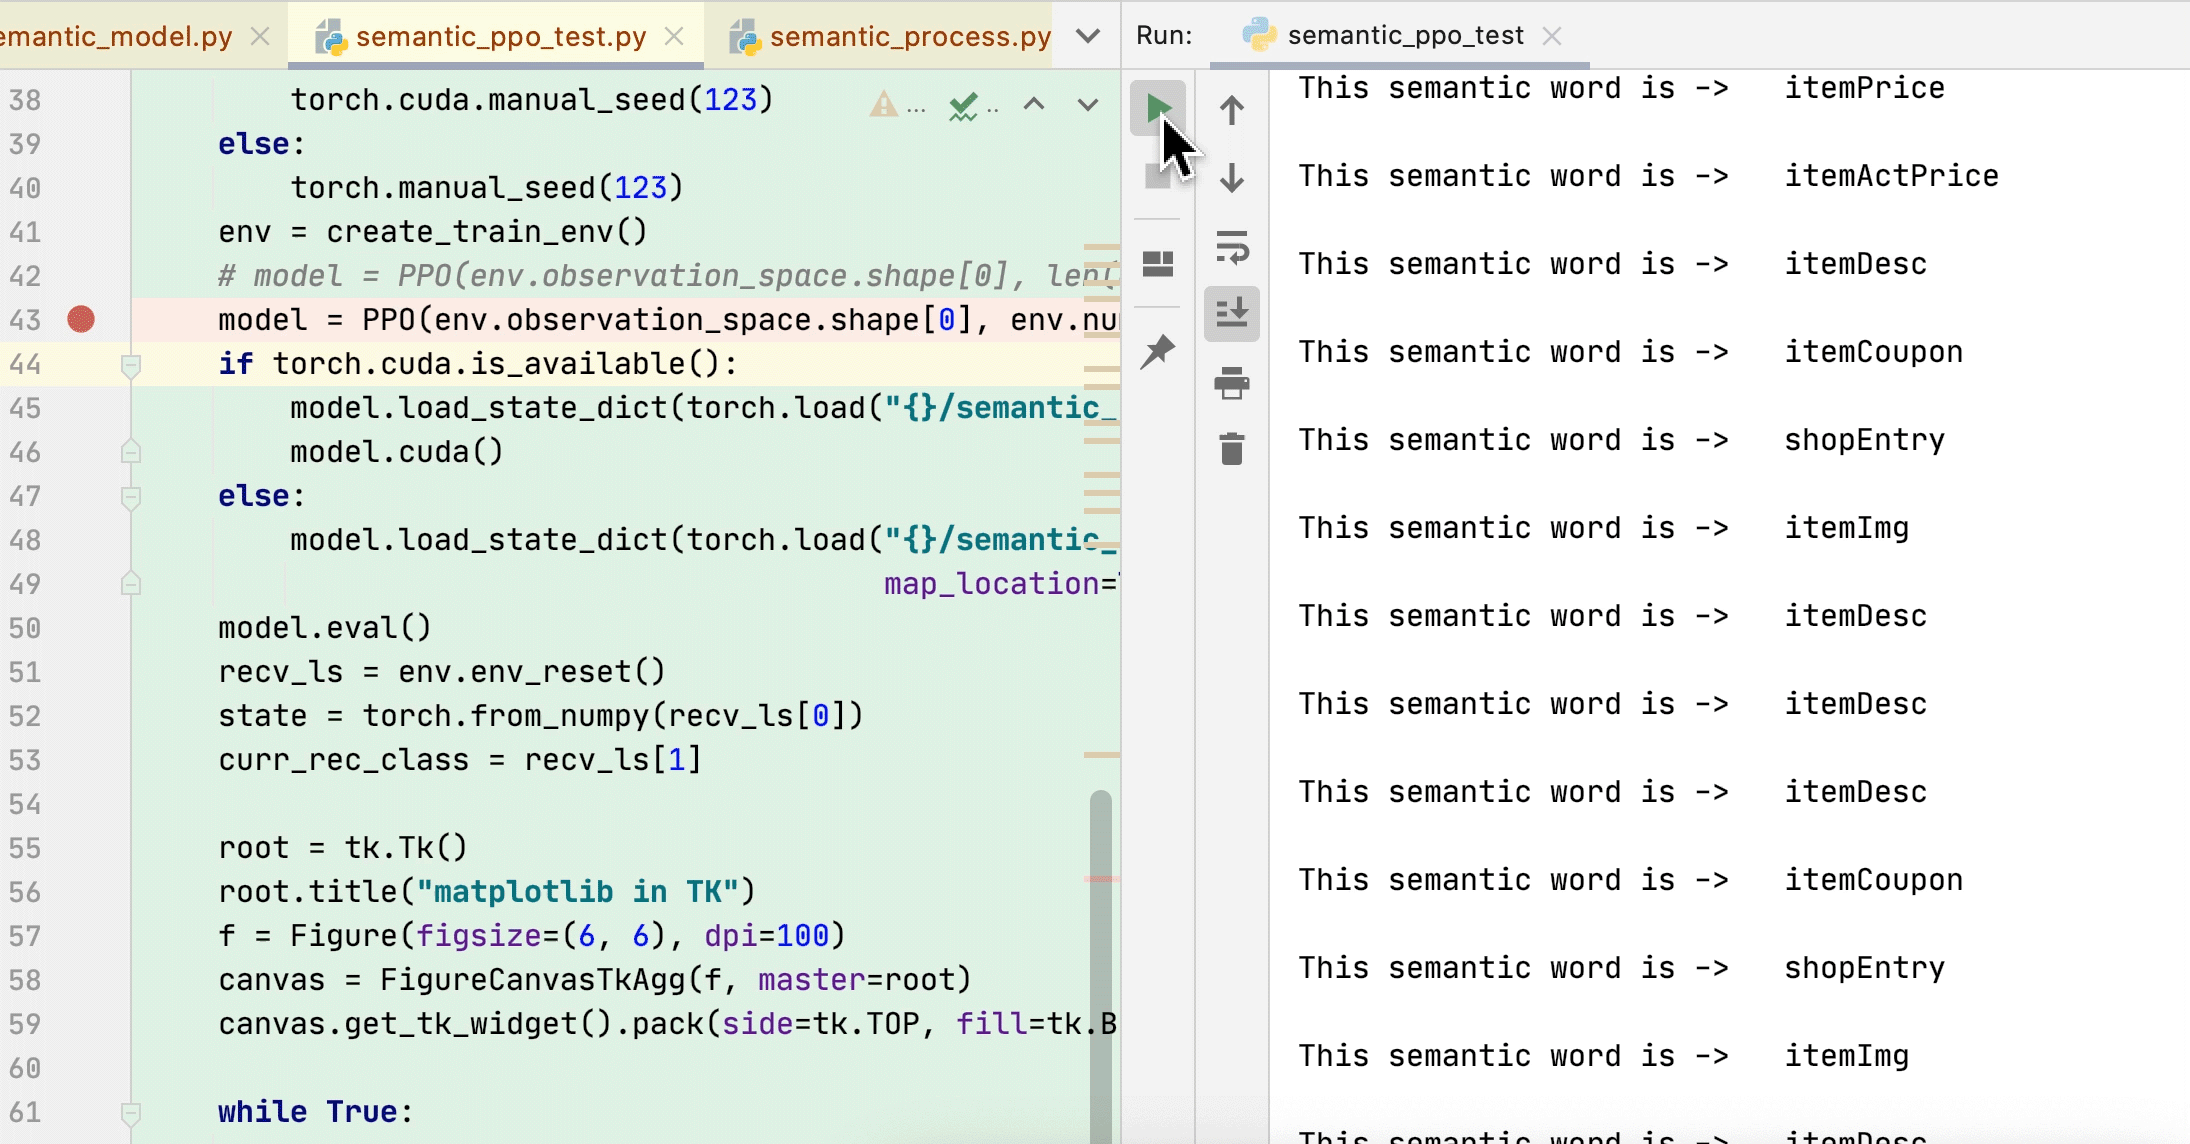Click the first shopEntry console output
Viewport: 2190px width, 1144px height.
point(1865,440)
